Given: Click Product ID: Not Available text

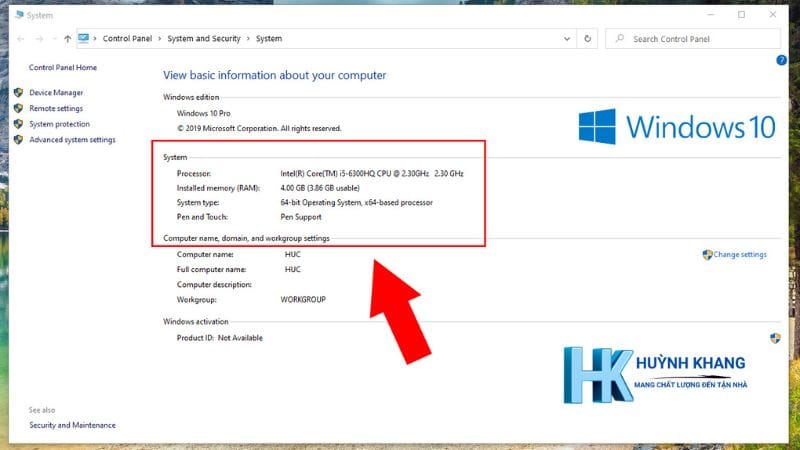Looking at the screenshot, I should click(220, 338).
